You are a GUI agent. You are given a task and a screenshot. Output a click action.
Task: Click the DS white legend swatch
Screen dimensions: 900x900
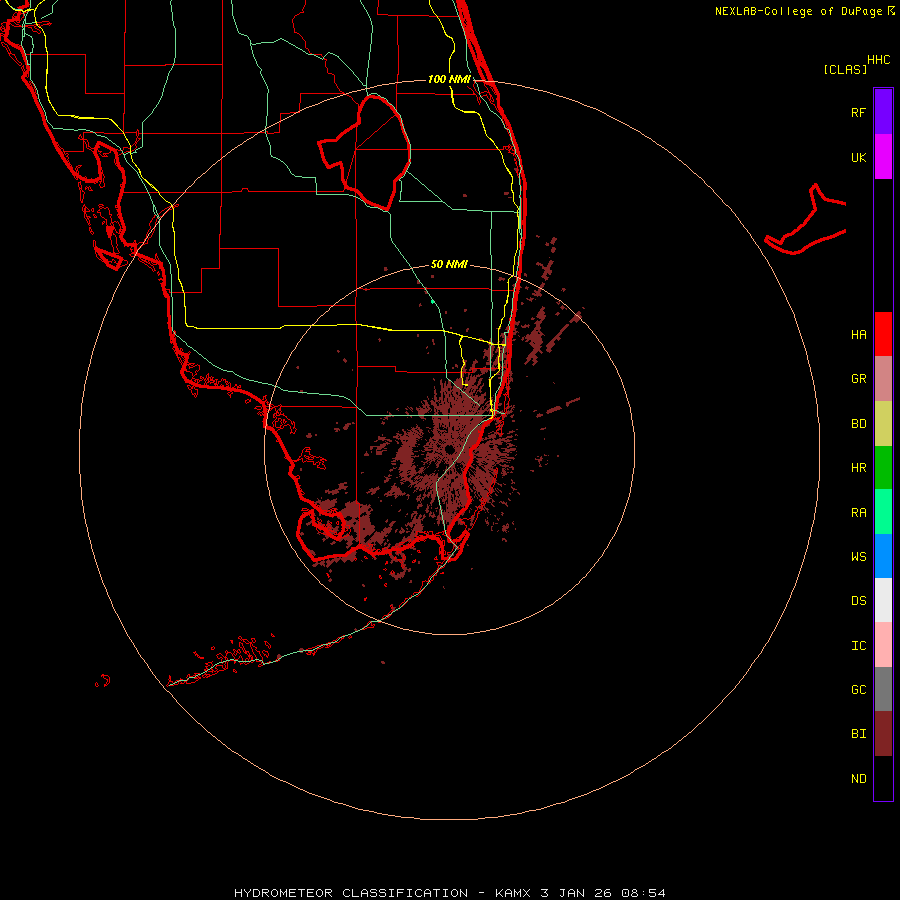pos(883,600)
